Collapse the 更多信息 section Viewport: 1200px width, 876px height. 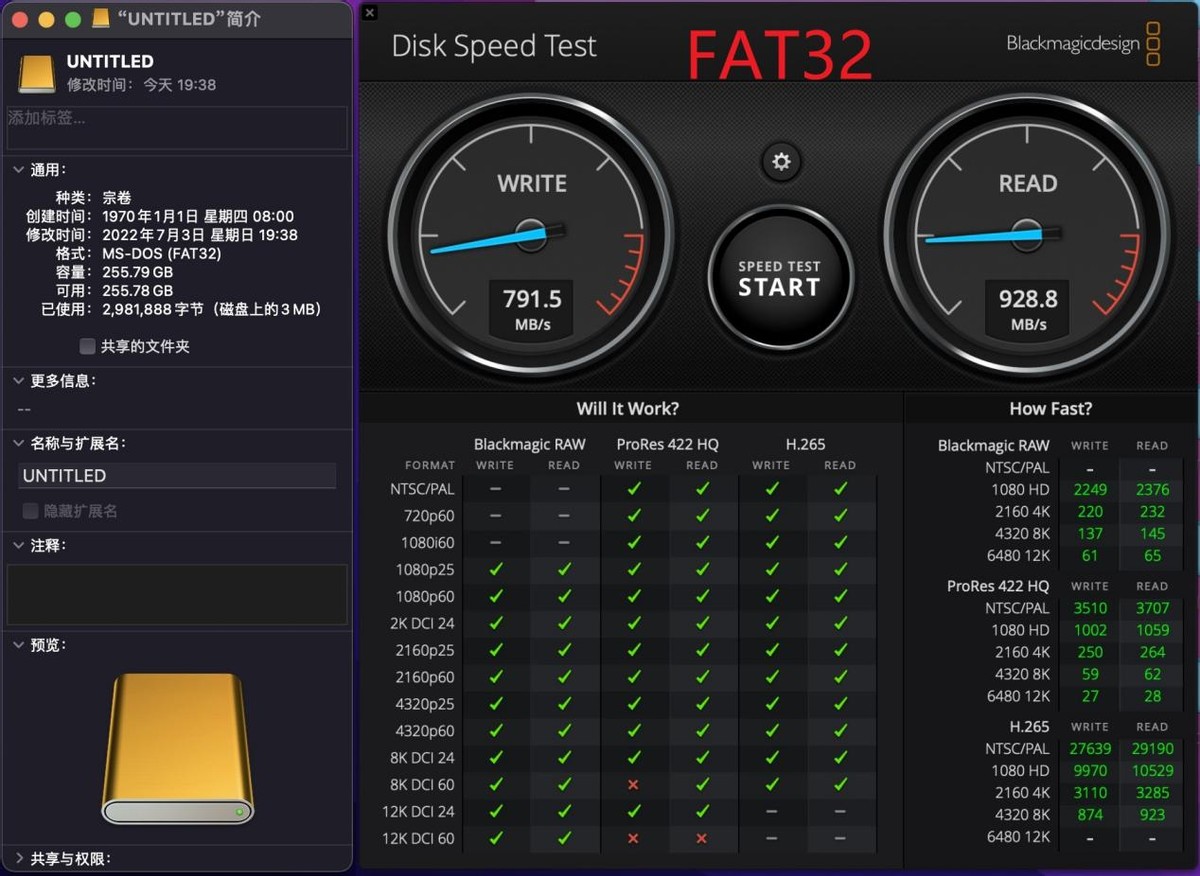(x=17, y=381)
